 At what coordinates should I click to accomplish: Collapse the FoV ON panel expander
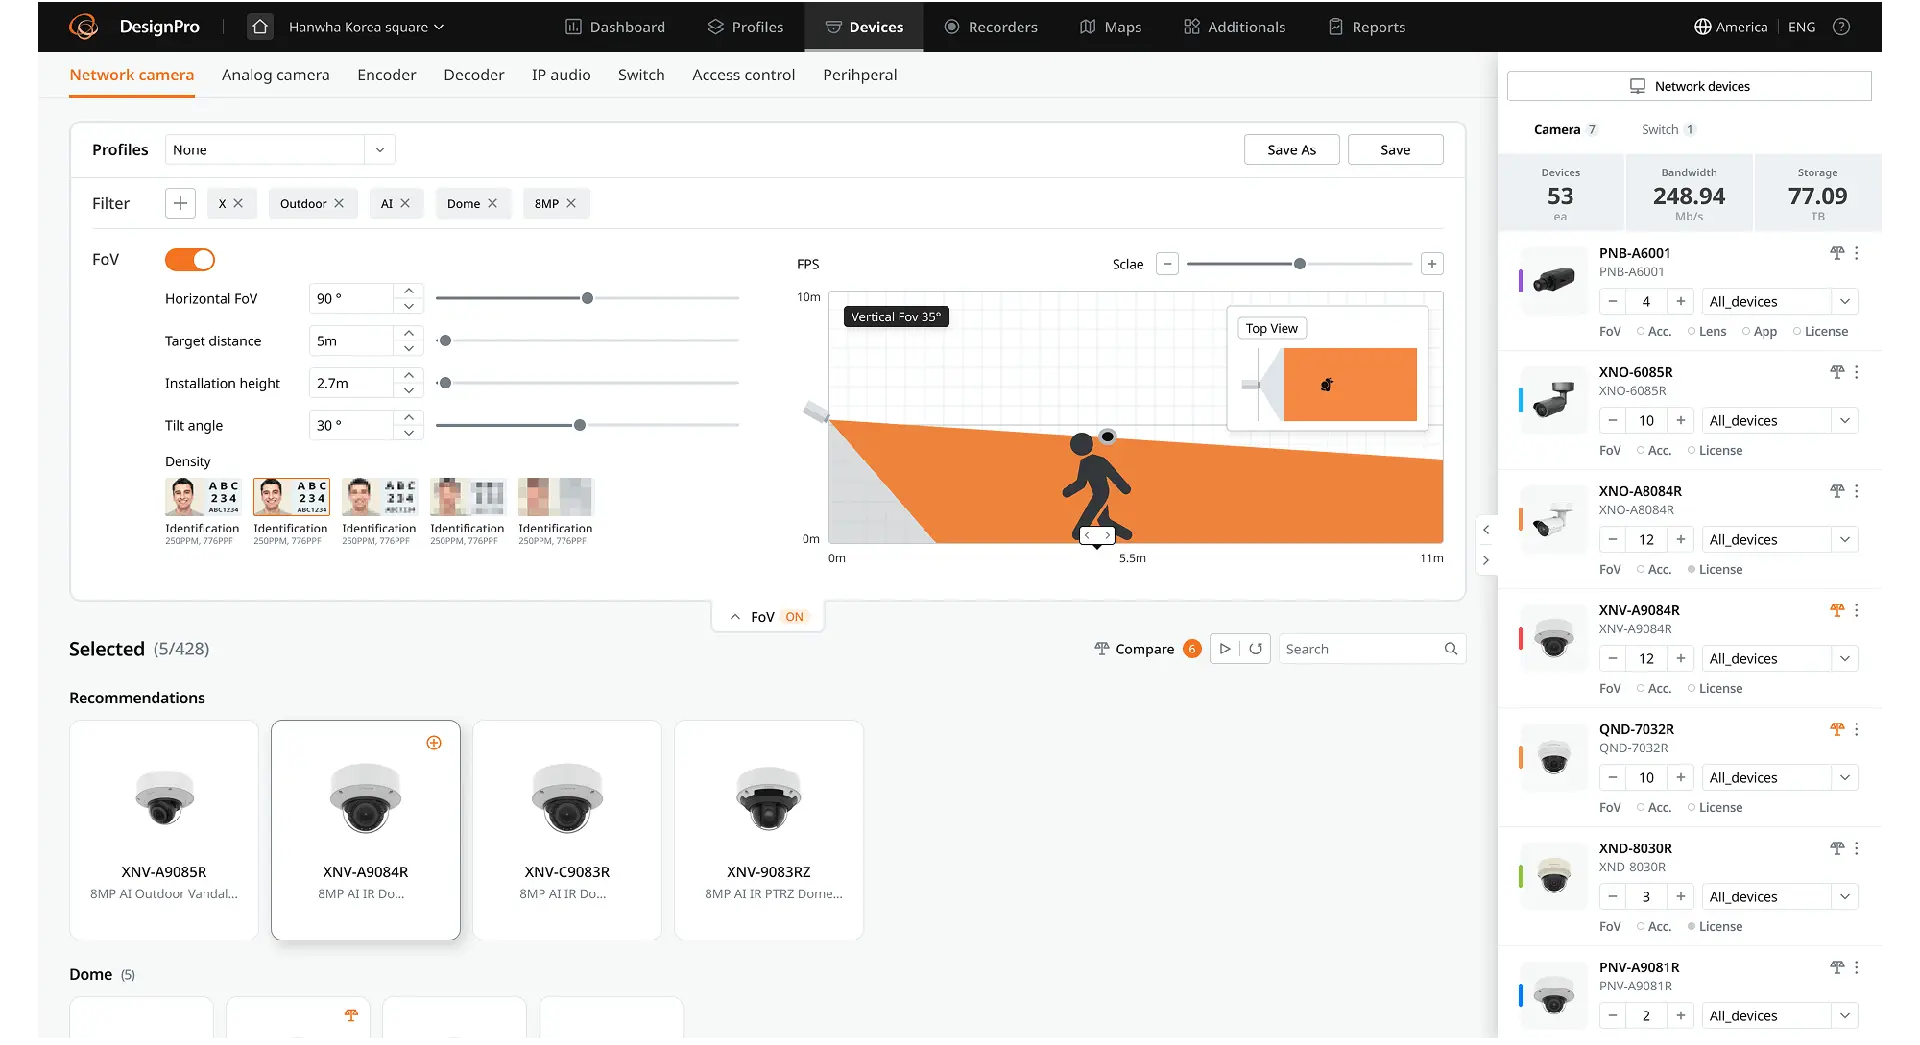click(x=767, y=618)
